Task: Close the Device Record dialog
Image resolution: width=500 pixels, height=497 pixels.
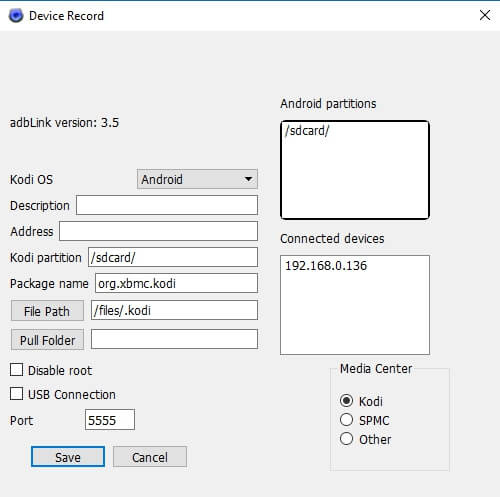Action: (485, 15)
